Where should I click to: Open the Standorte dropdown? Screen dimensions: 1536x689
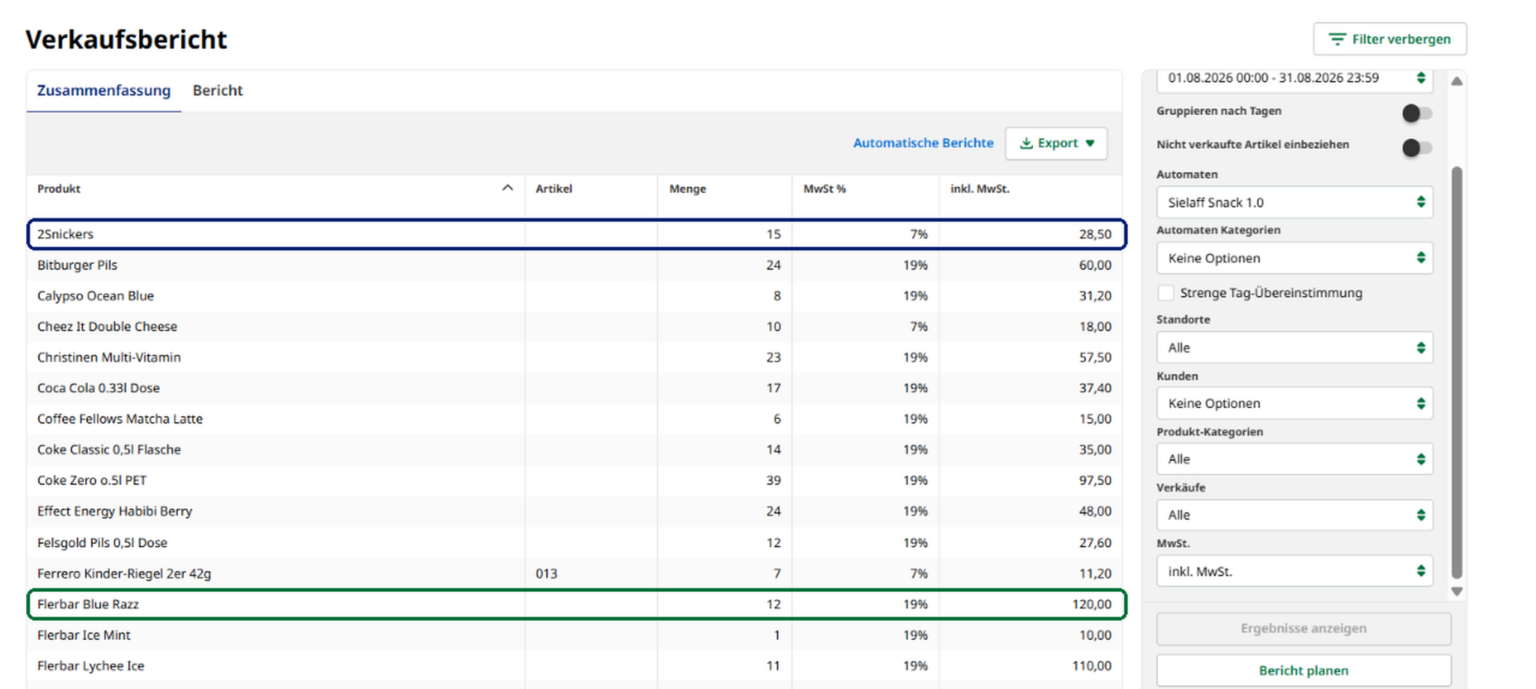click(x=1295, y=348)
